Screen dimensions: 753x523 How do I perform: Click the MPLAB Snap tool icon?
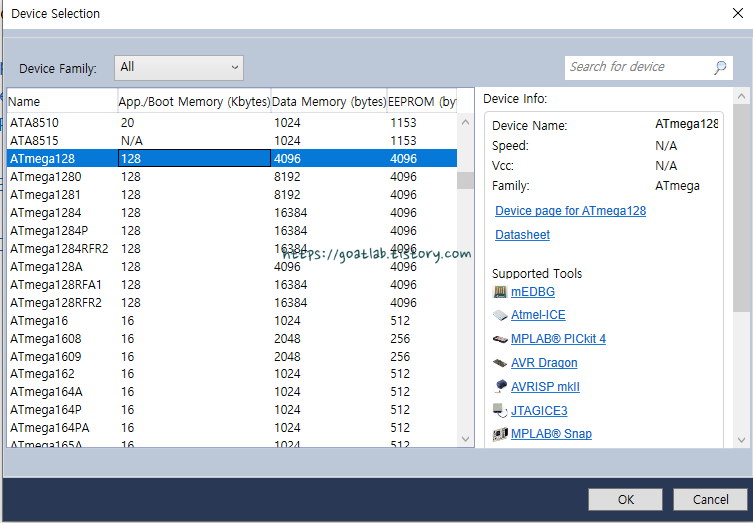500,434
